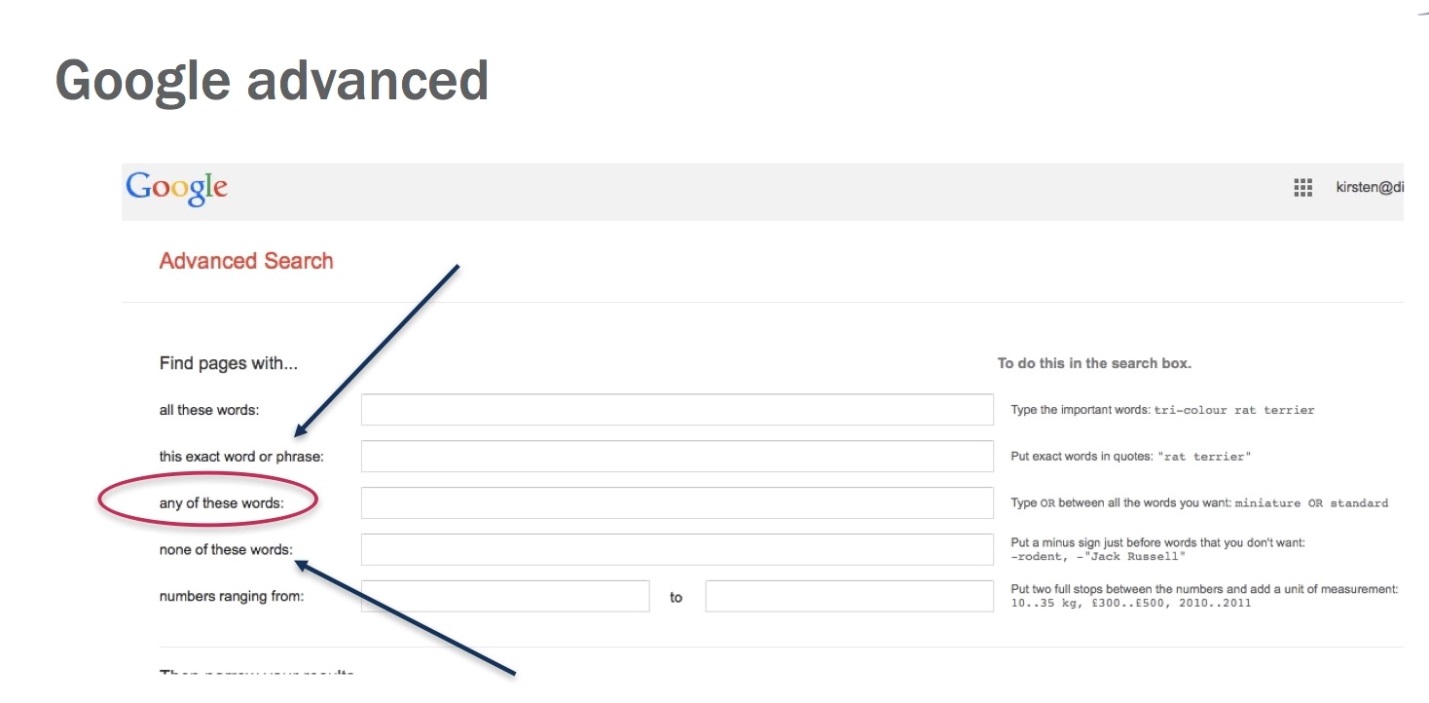Select the "any of these words" text box
Viewport: 1429px width, 703px height.
pos(677,503)
